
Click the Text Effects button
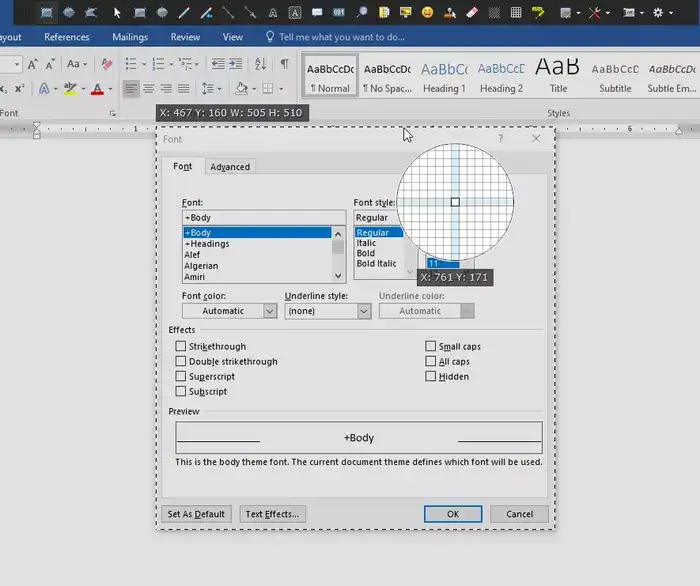[272, 514]
